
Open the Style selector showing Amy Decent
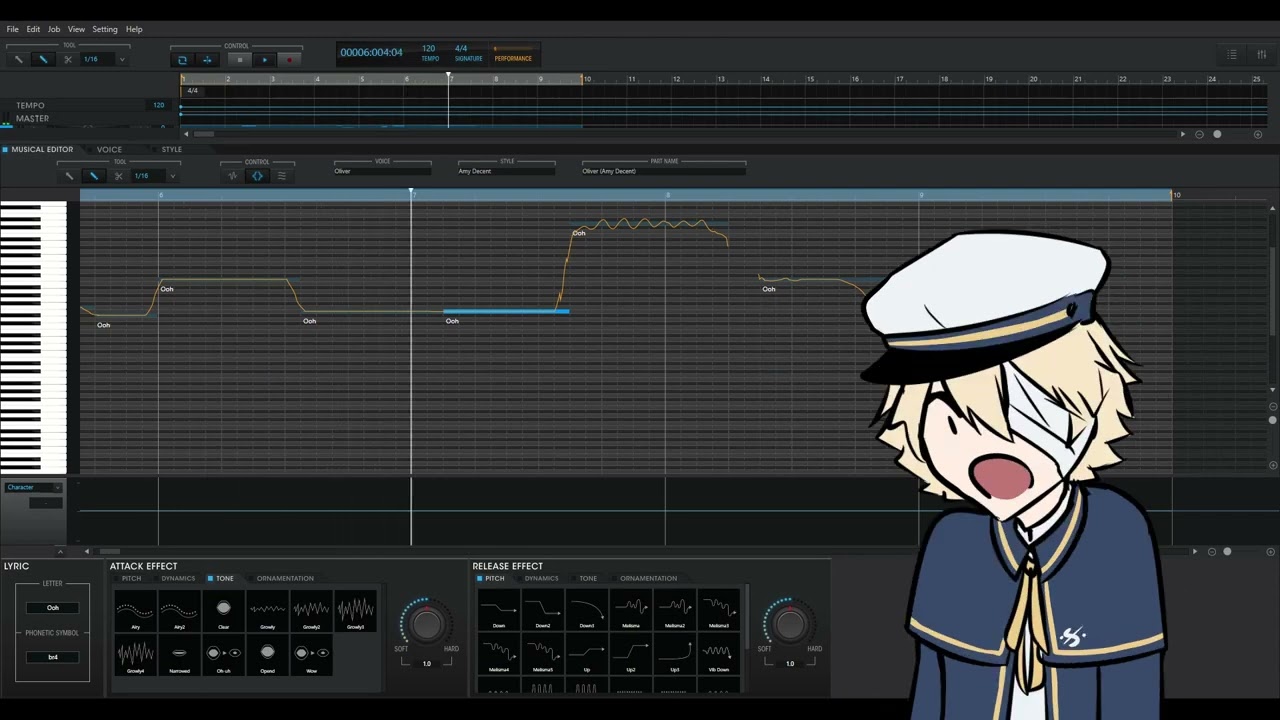[506, 171]
